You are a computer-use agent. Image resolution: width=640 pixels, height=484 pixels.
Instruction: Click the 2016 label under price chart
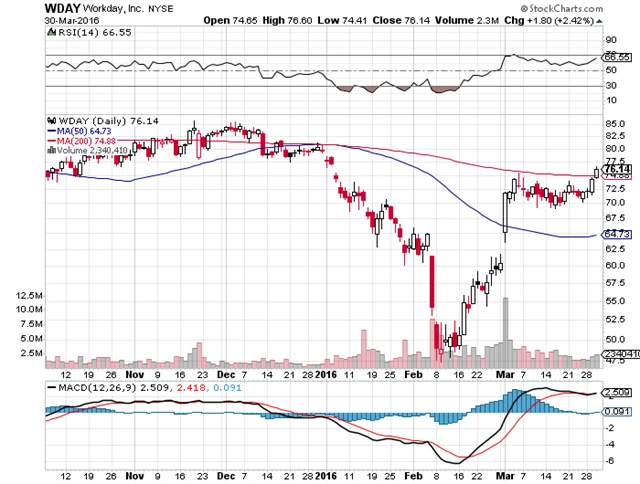click(326, 375)
